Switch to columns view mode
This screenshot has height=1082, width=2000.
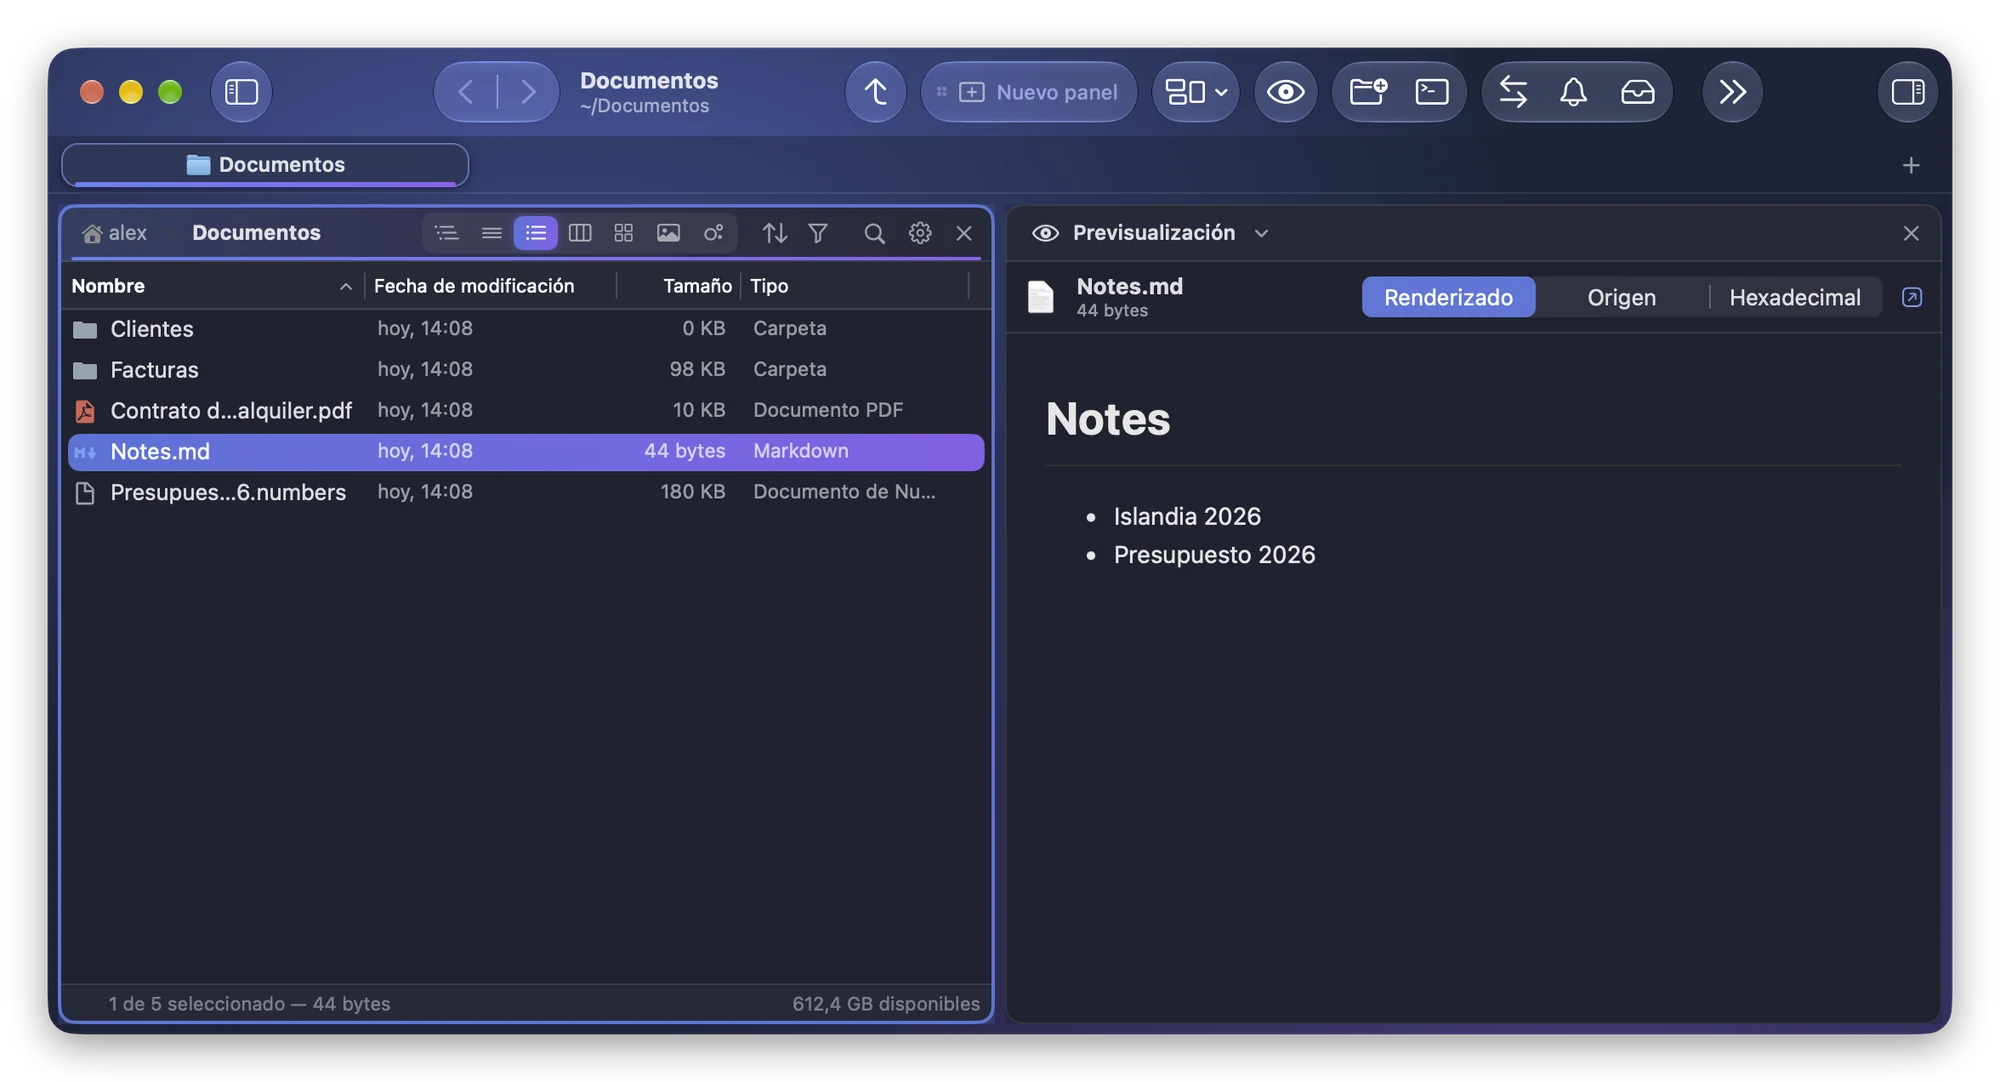point(580,233)
